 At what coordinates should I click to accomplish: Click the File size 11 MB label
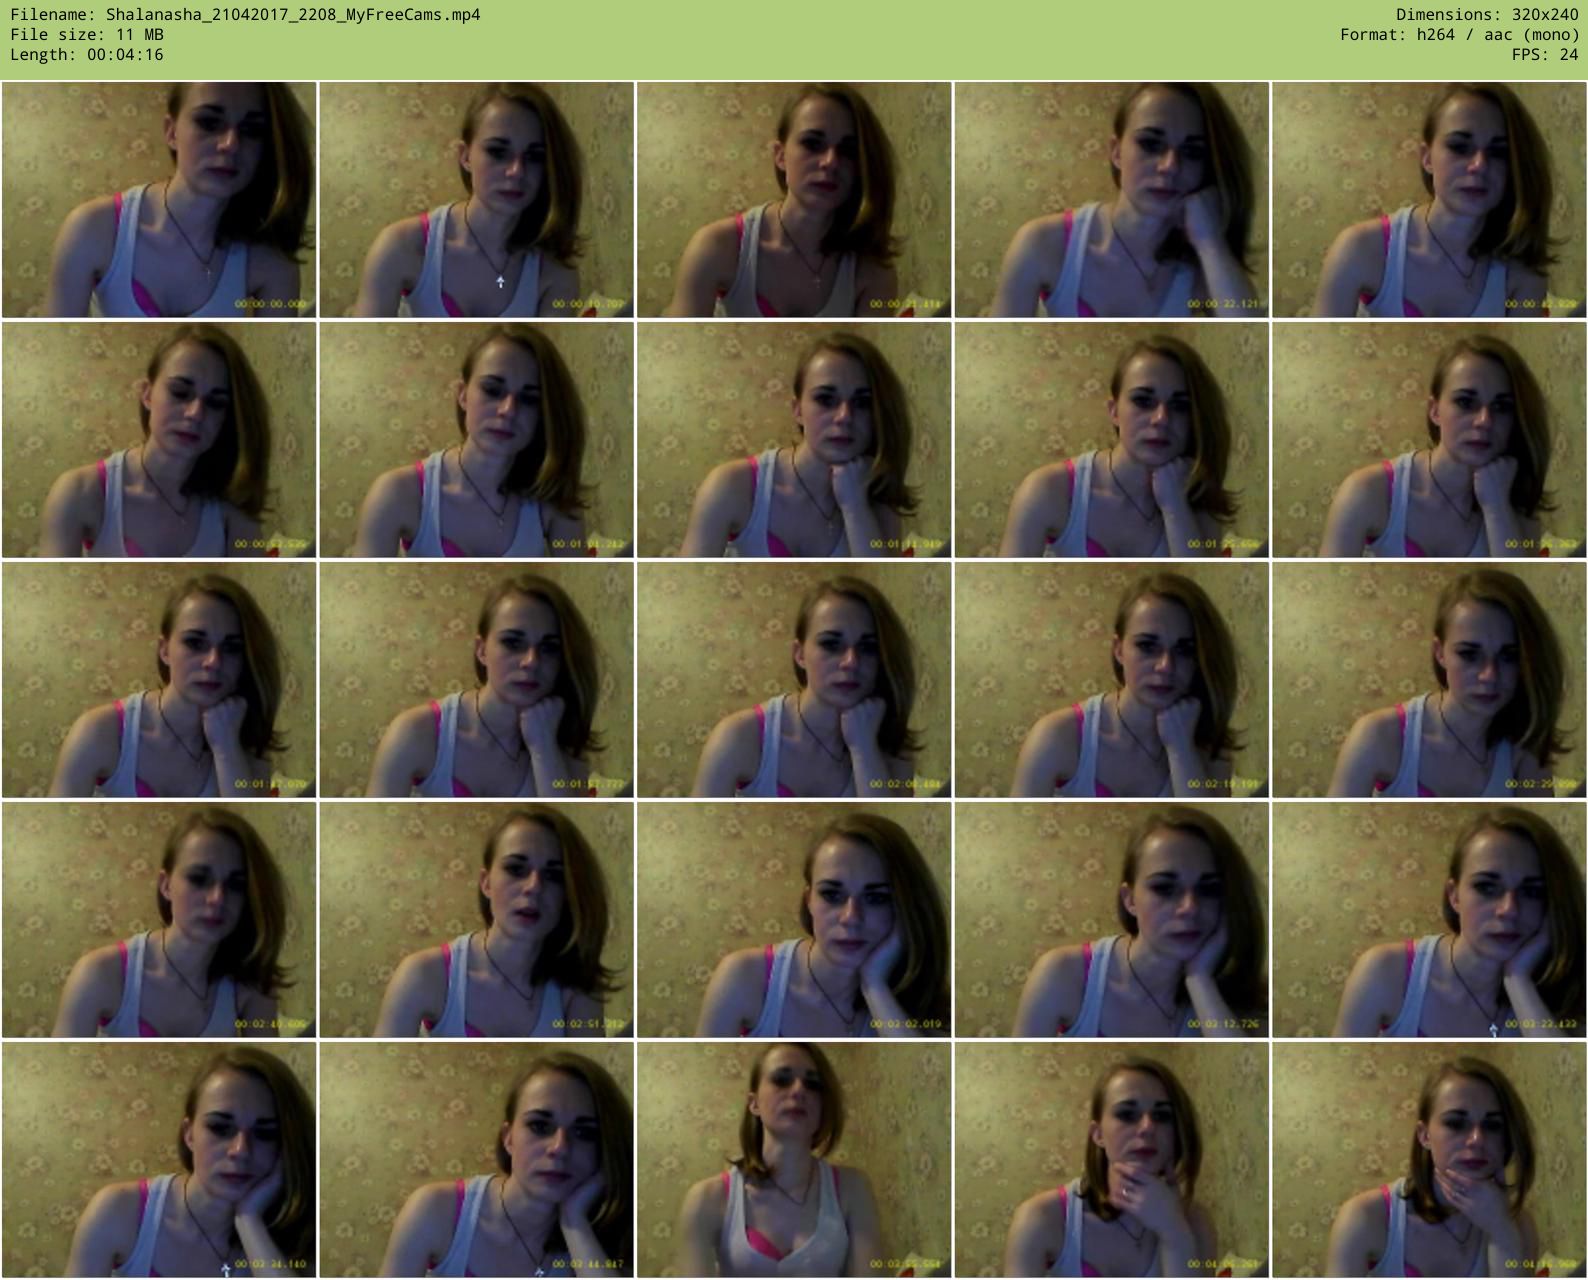tap(87, 35)
